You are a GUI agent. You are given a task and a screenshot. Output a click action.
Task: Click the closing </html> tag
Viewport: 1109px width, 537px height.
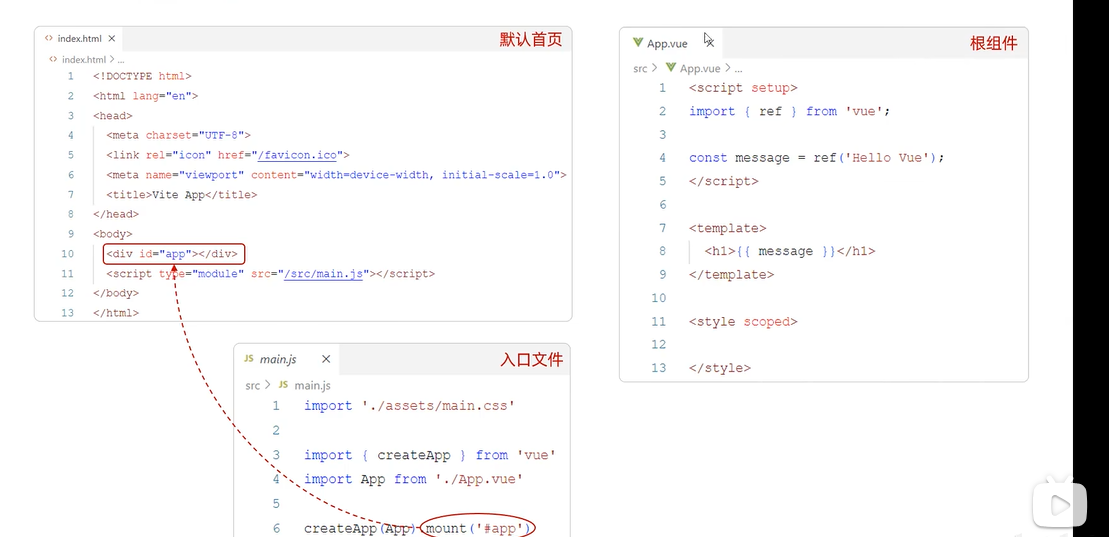116,312
